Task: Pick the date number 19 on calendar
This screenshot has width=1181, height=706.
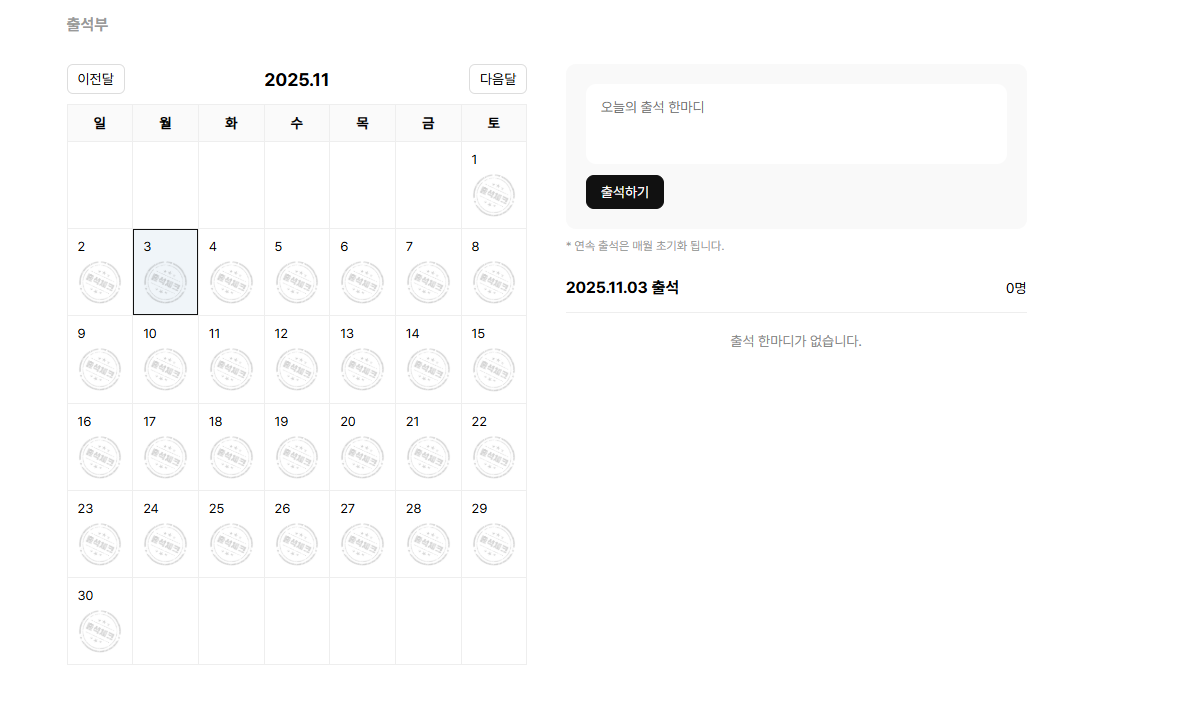Action: point(282,422)
